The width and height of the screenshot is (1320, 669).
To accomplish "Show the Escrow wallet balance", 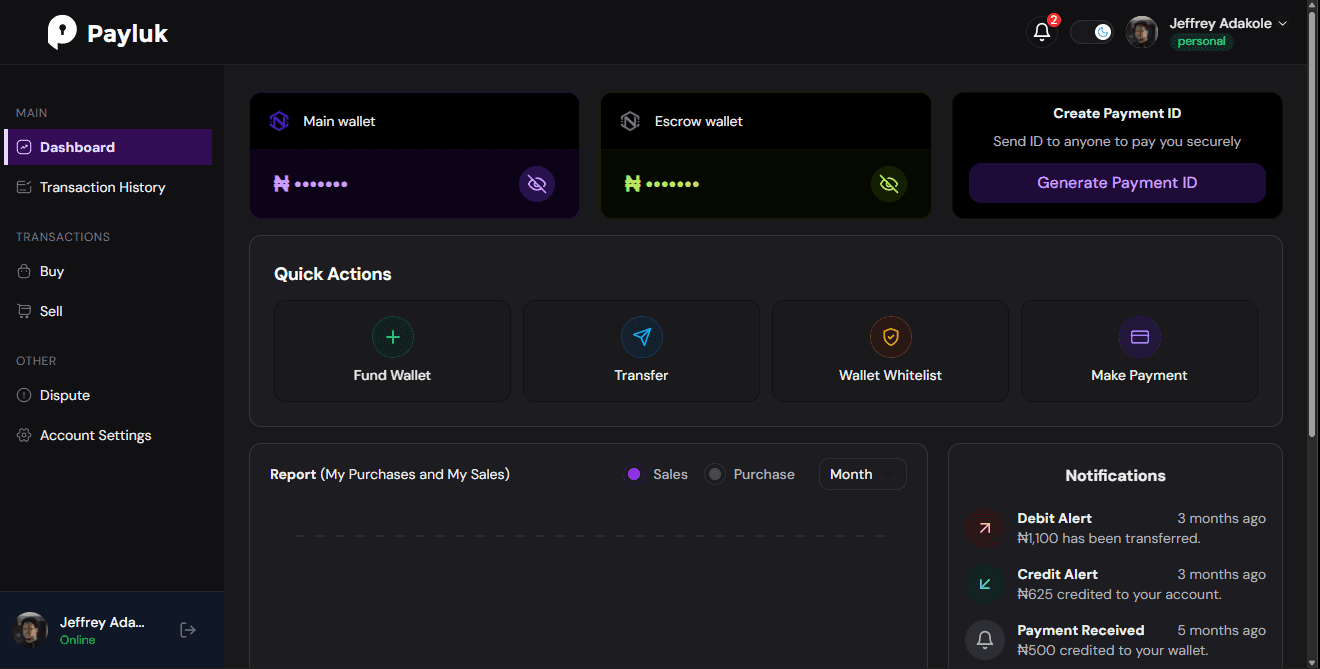I will [x=888, y=183].
